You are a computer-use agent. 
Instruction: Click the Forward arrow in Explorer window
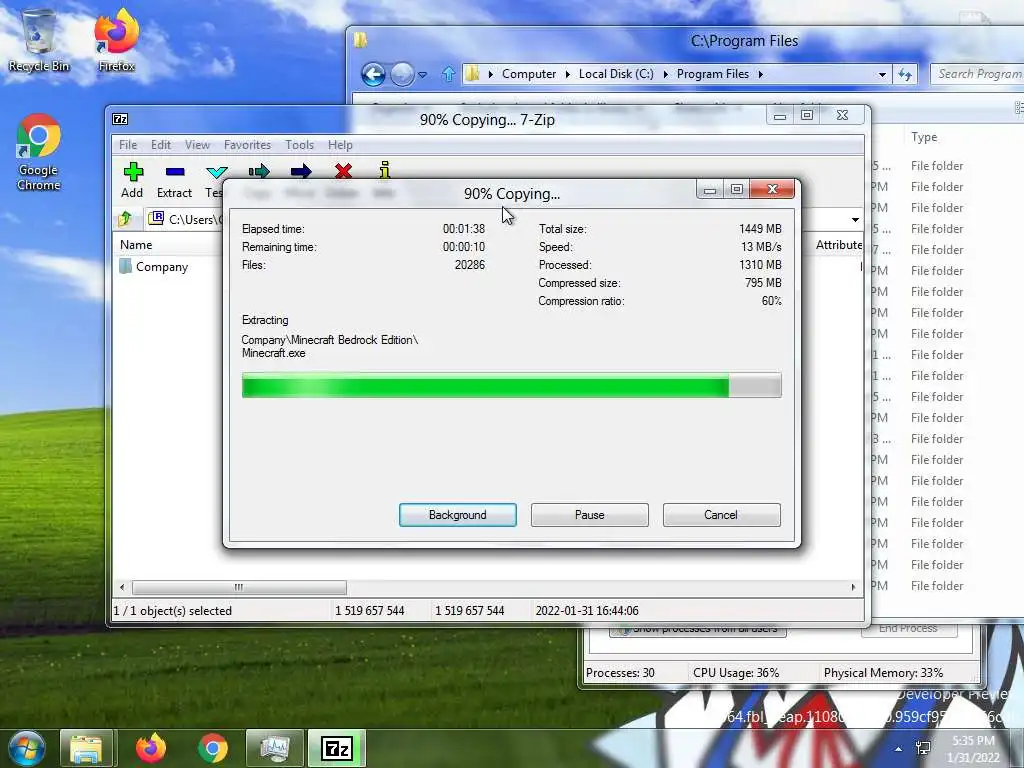[402, 74]
